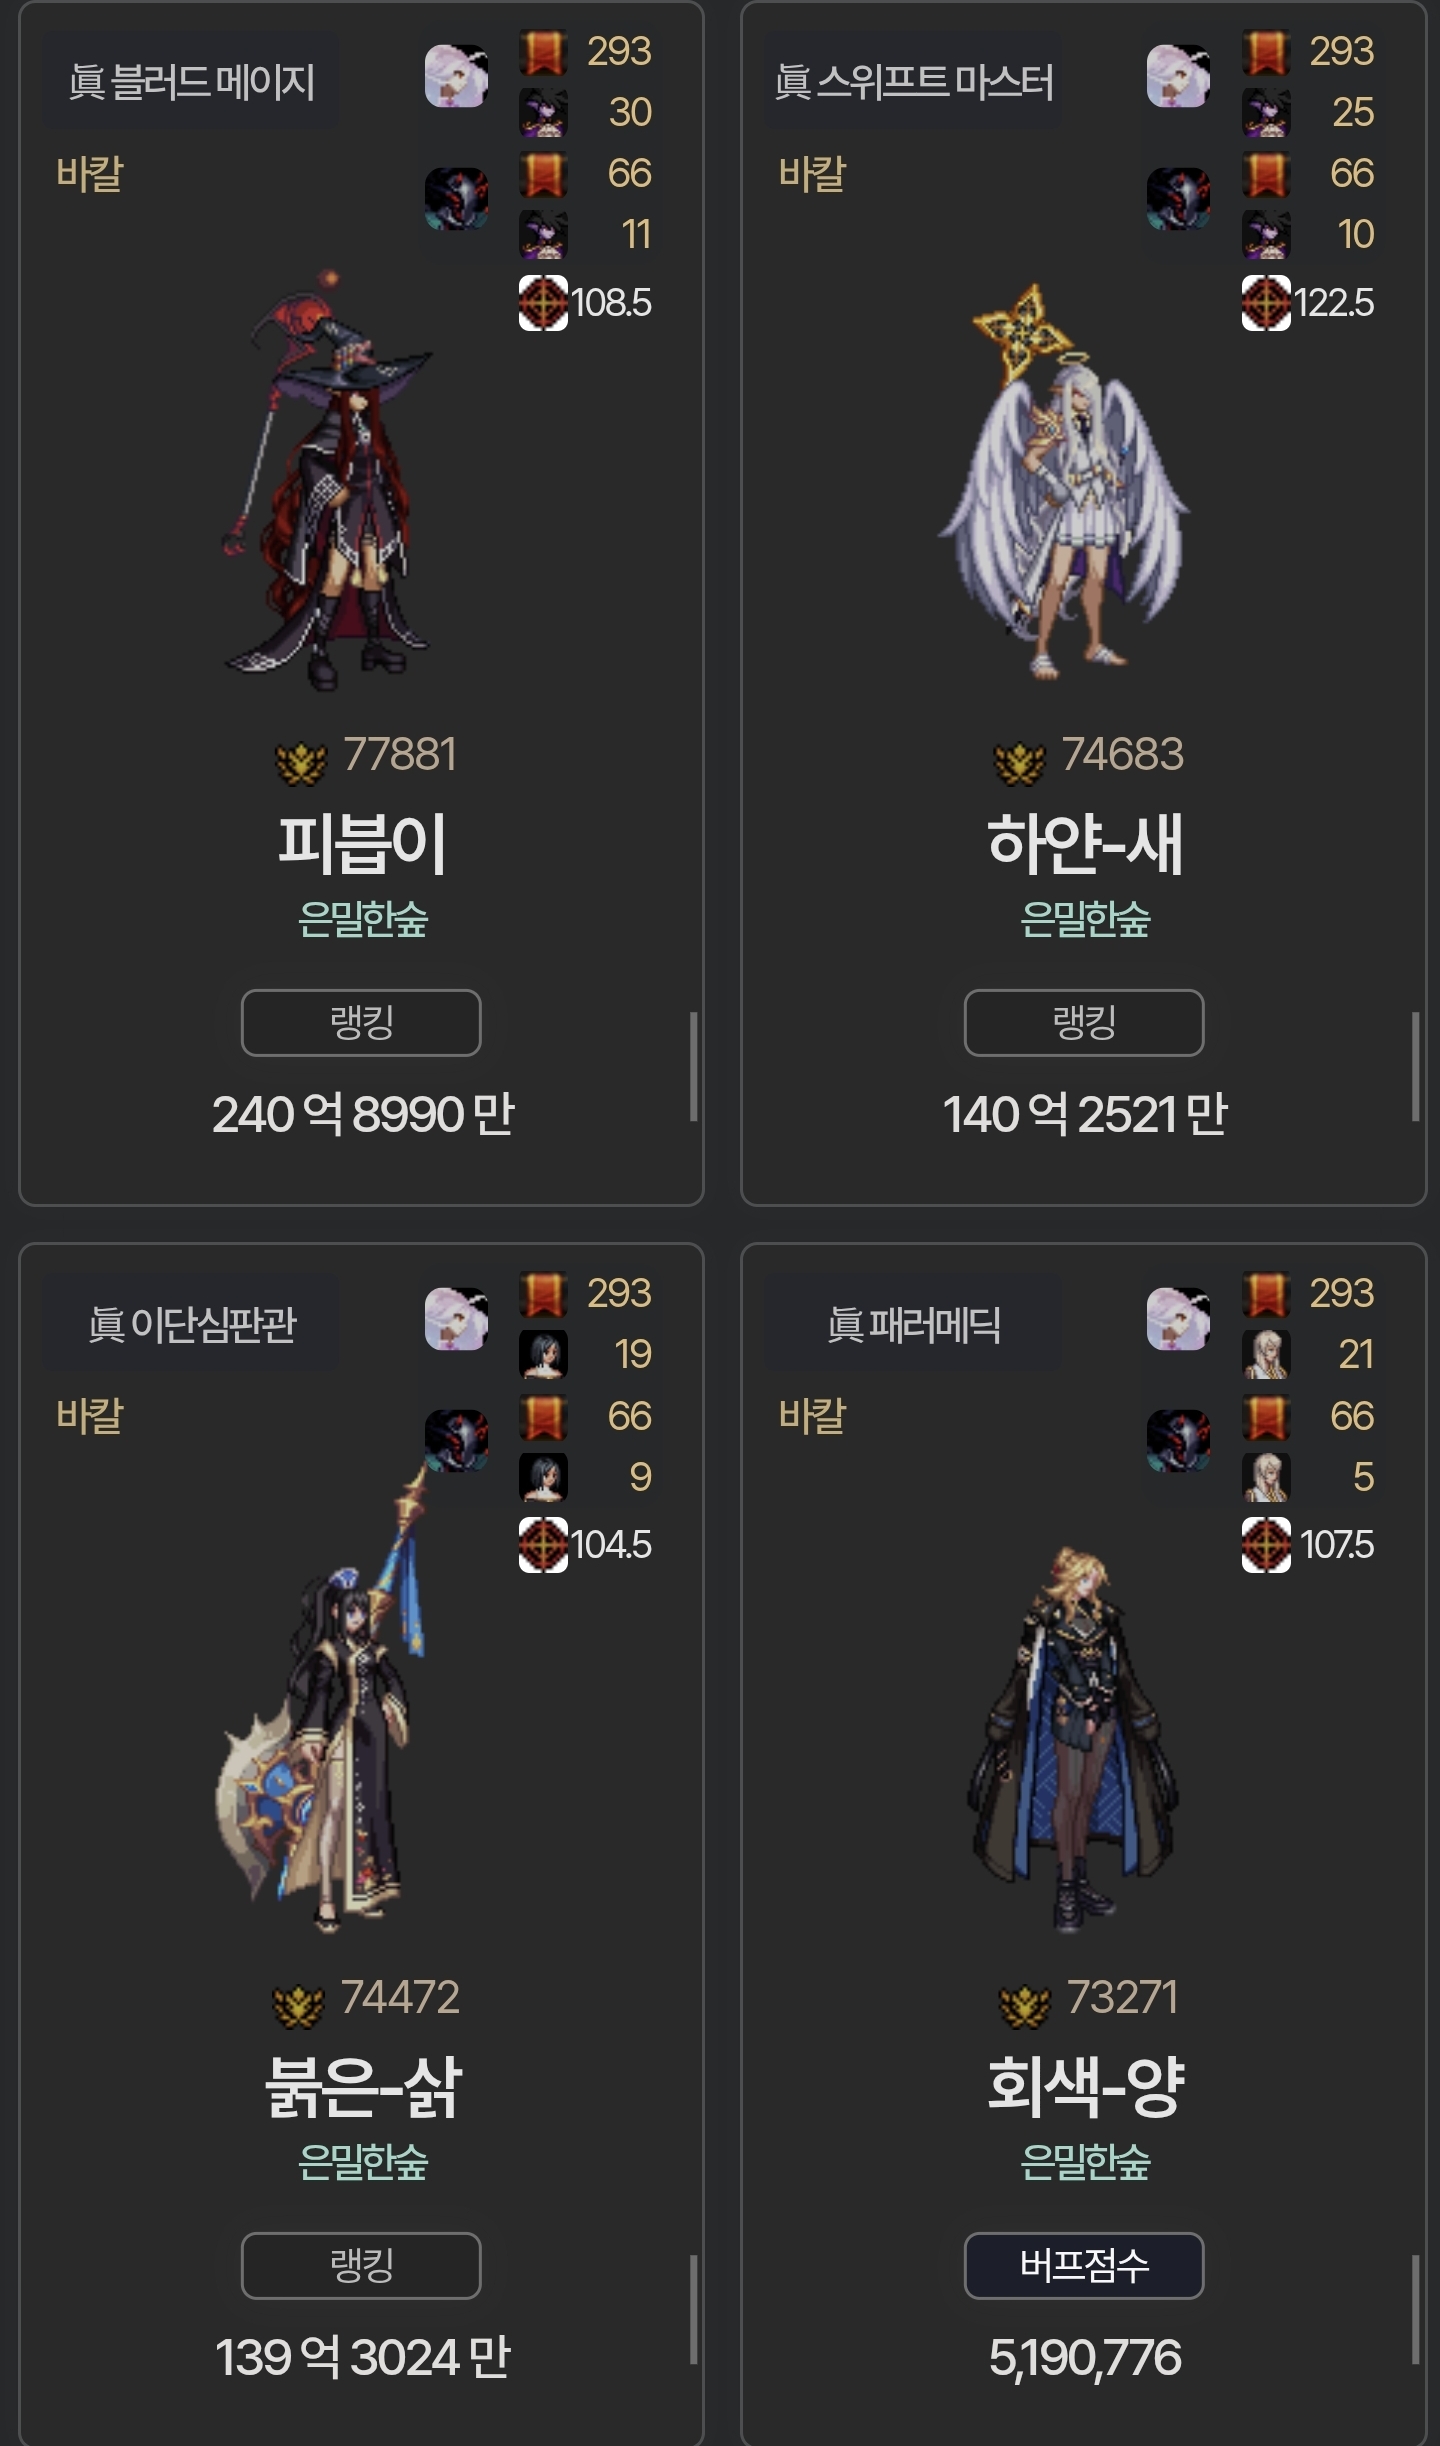1440x2446 pixels.
Task: Open the 은밀한숲 guild link under 피블이
Action: pyautogui.click(x=362, y=920)
